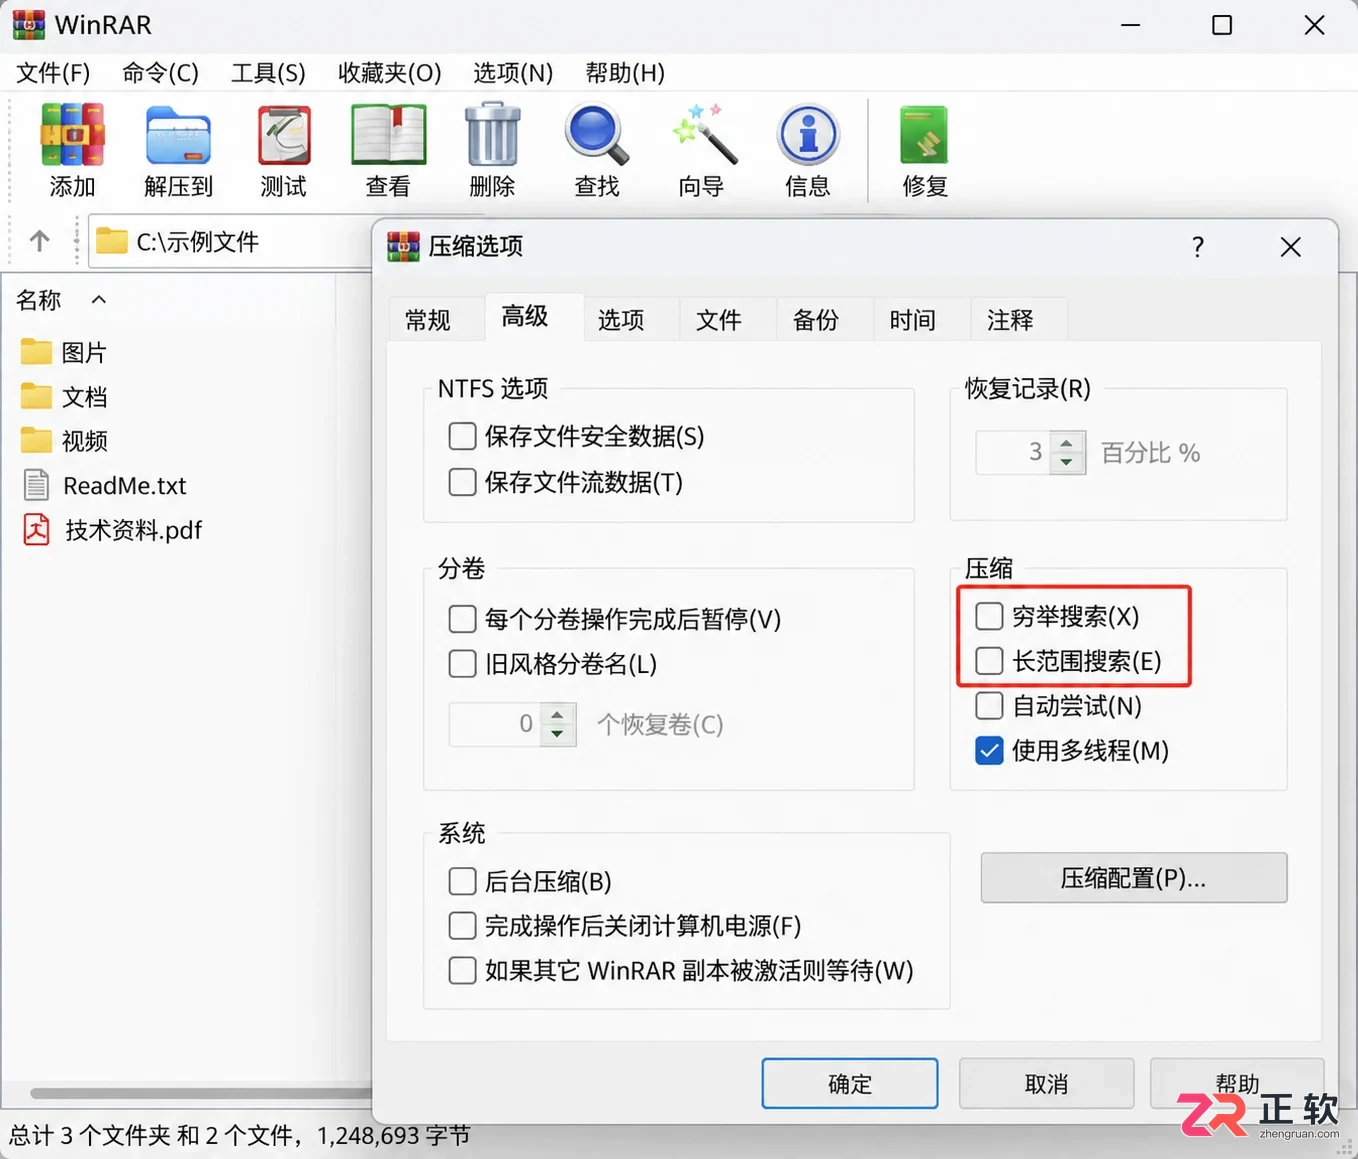Go up one folder with arrow icon
The width and height of the screenshot is (1358, 1159).
pyautogui.click(x=39, y=241)
